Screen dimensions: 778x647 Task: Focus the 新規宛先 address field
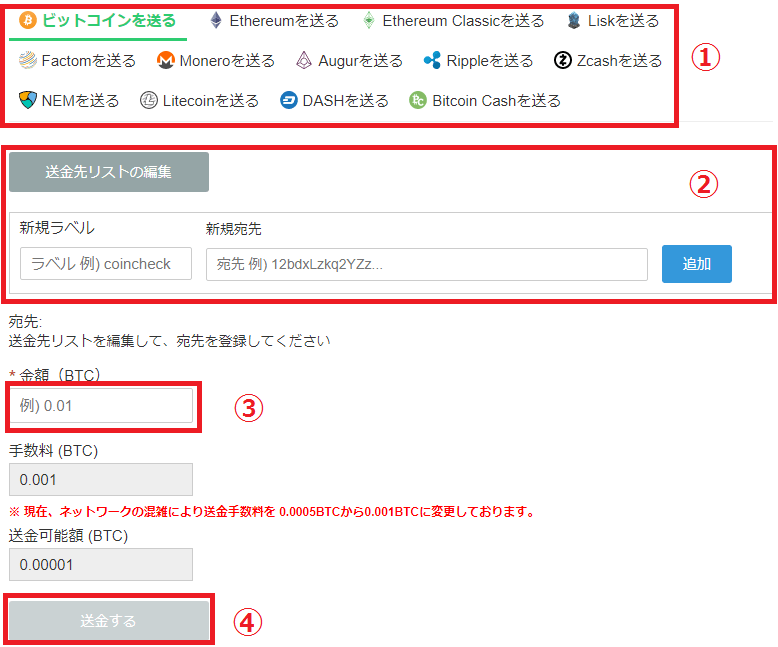[427, 264]
